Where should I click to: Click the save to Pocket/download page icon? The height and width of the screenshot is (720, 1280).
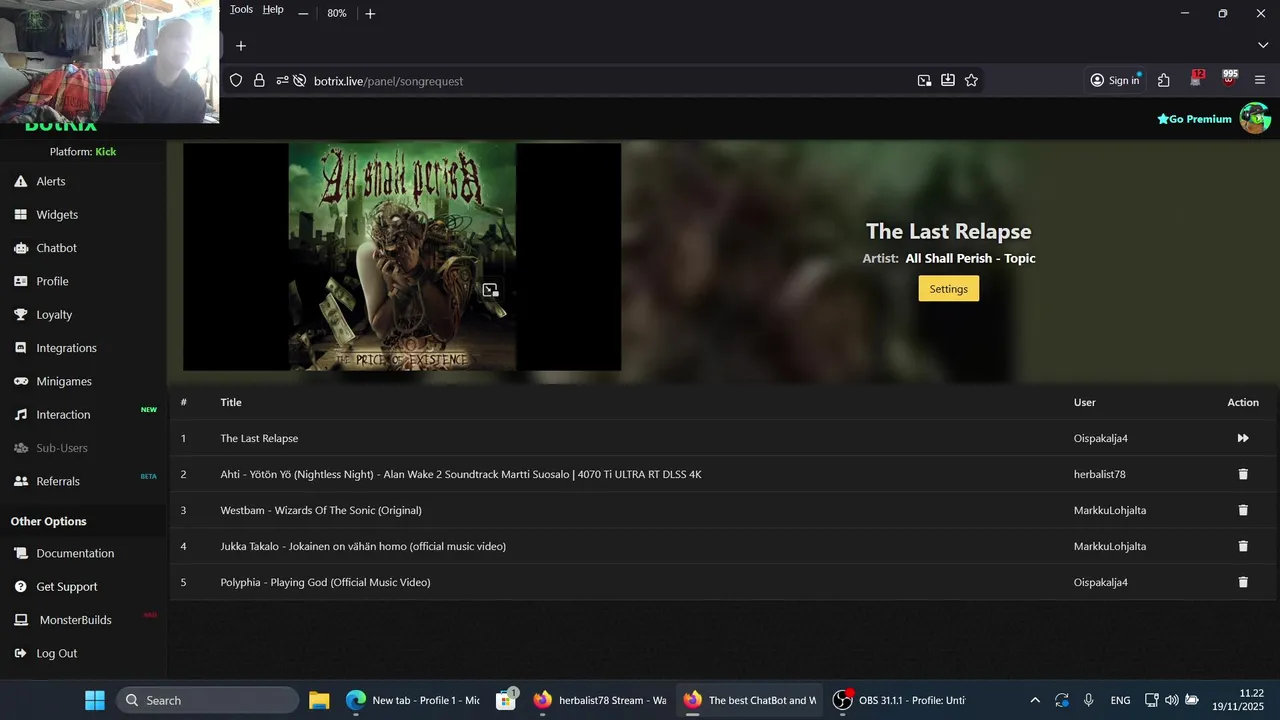(x=948, y=81)
